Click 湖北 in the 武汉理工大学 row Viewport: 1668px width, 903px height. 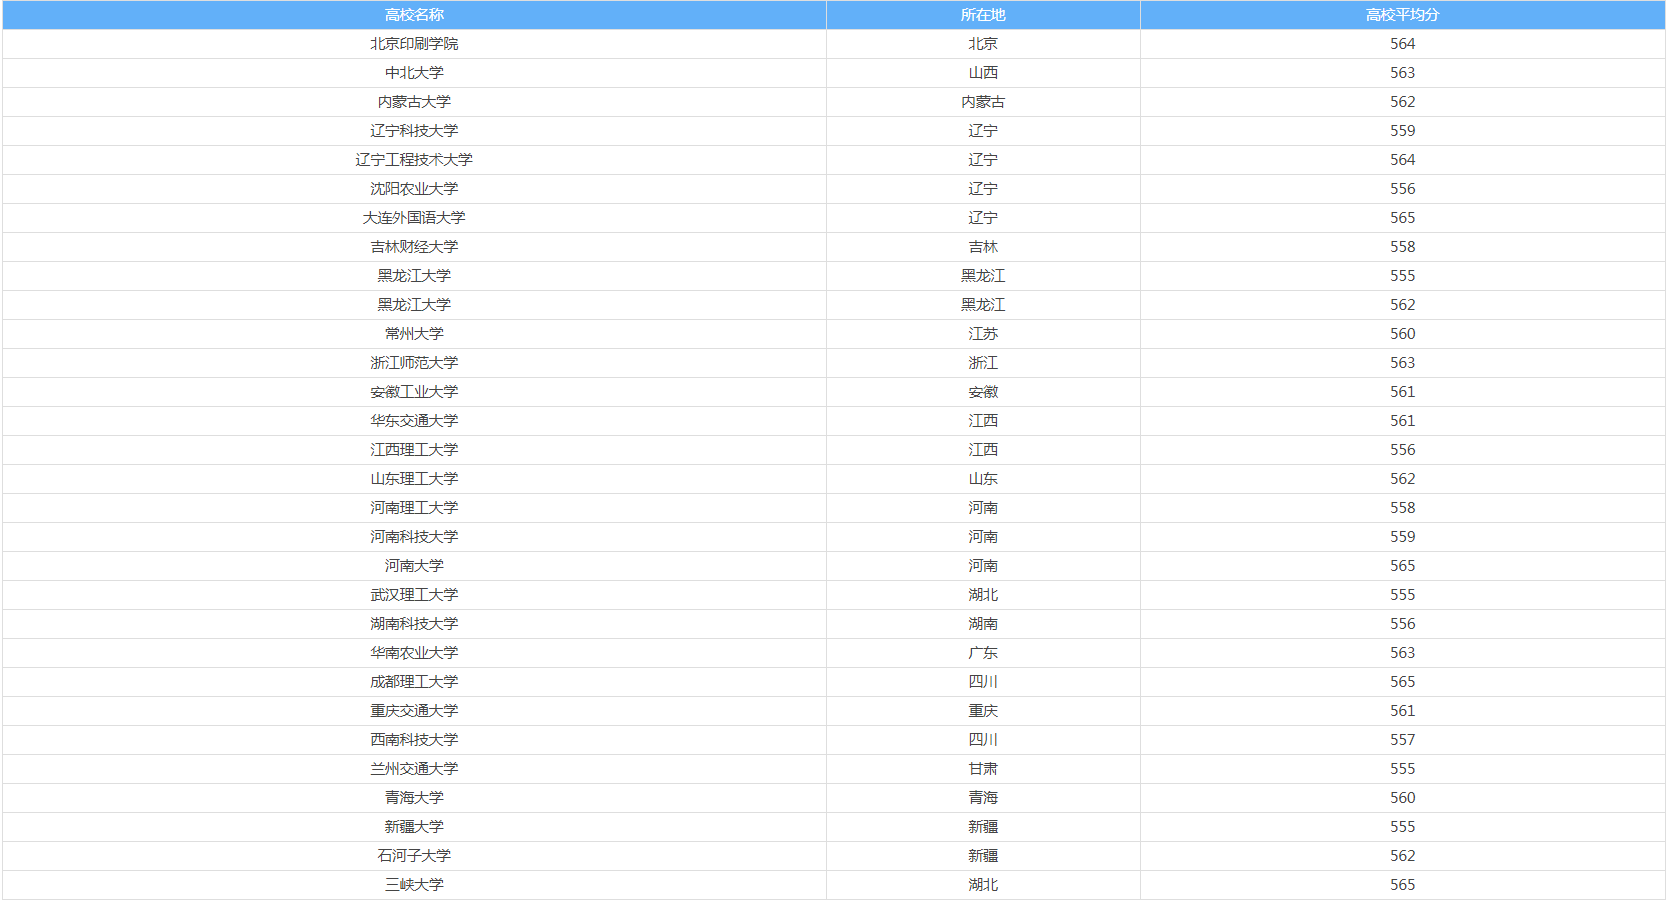(983, 595)
